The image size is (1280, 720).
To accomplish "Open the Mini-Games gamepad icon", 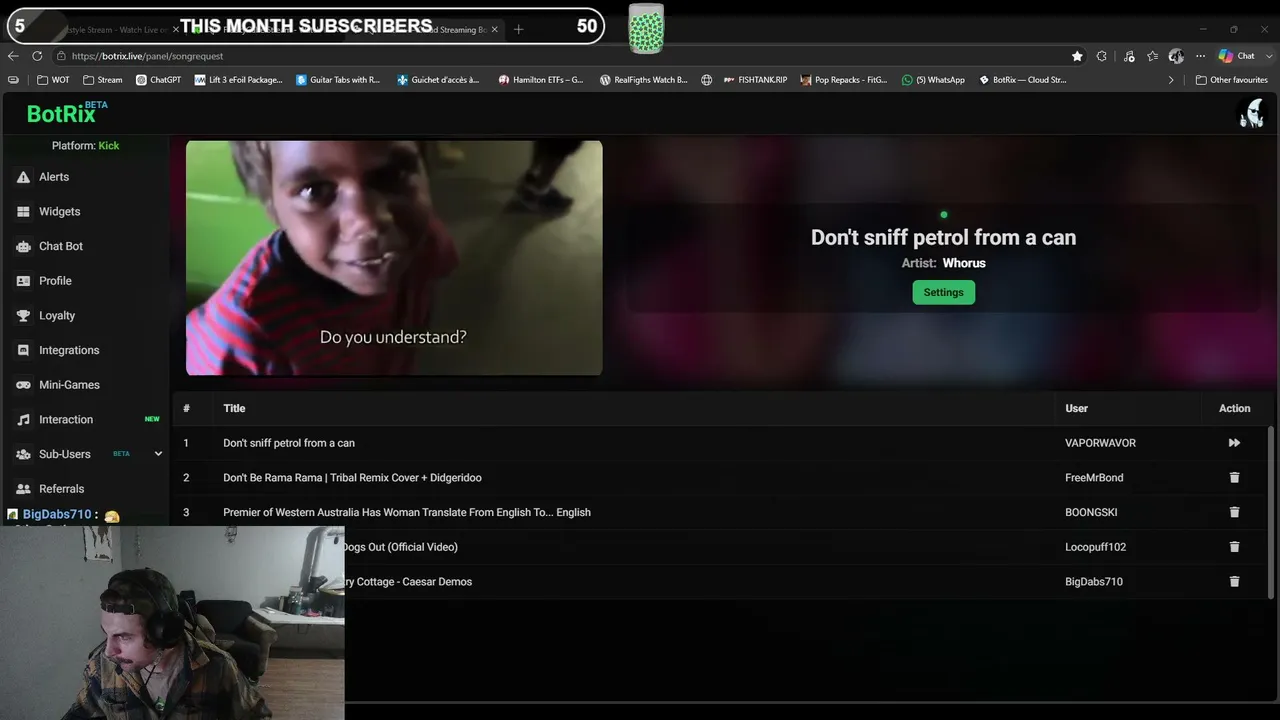I will pyautogui.click(x=23, y=385).
